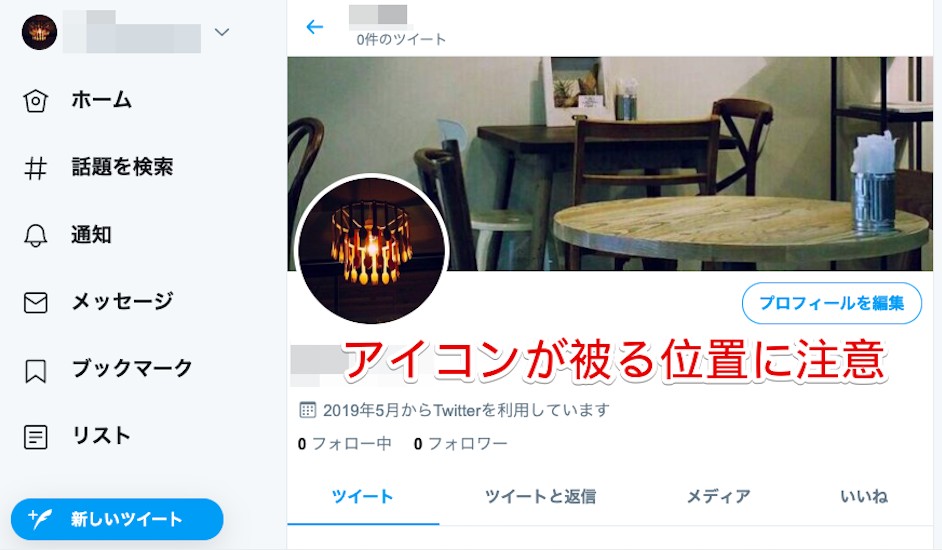Click the calendar icon beside the 2019年5月 join date

click(307, 411)
